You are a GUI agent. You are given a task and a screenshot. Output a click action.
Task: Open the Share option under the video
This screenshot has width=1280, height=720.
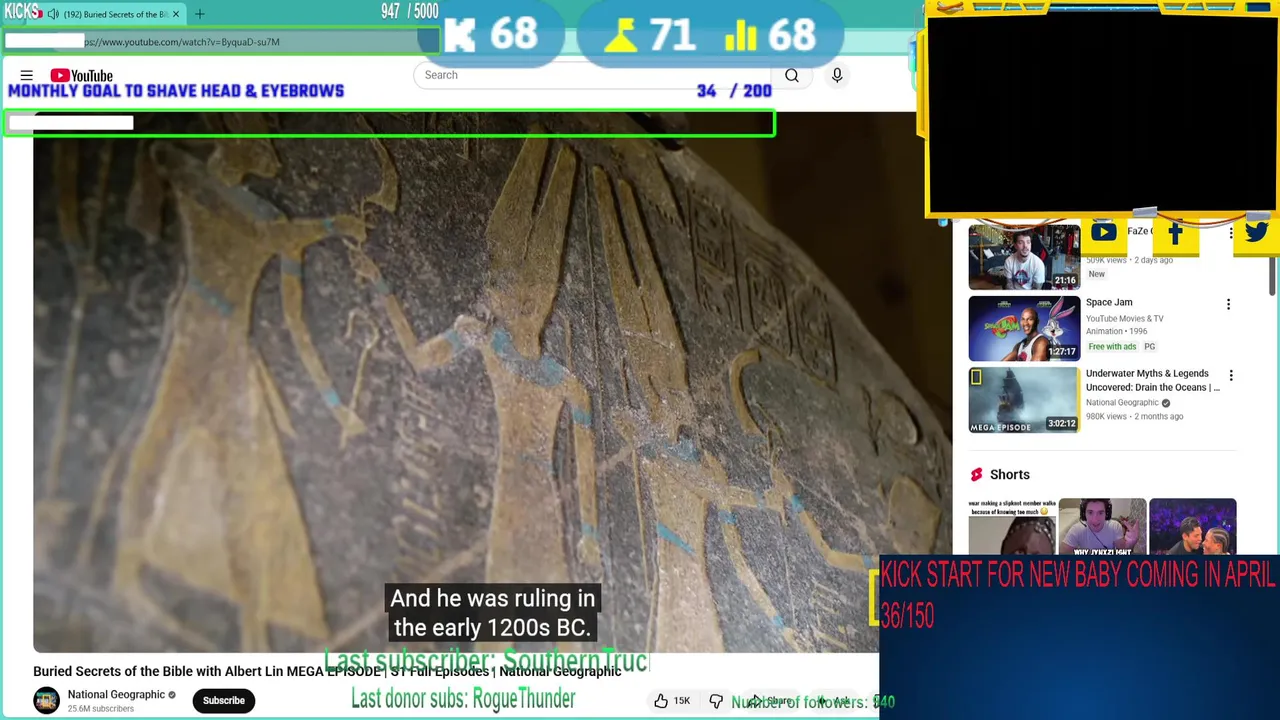770,701
